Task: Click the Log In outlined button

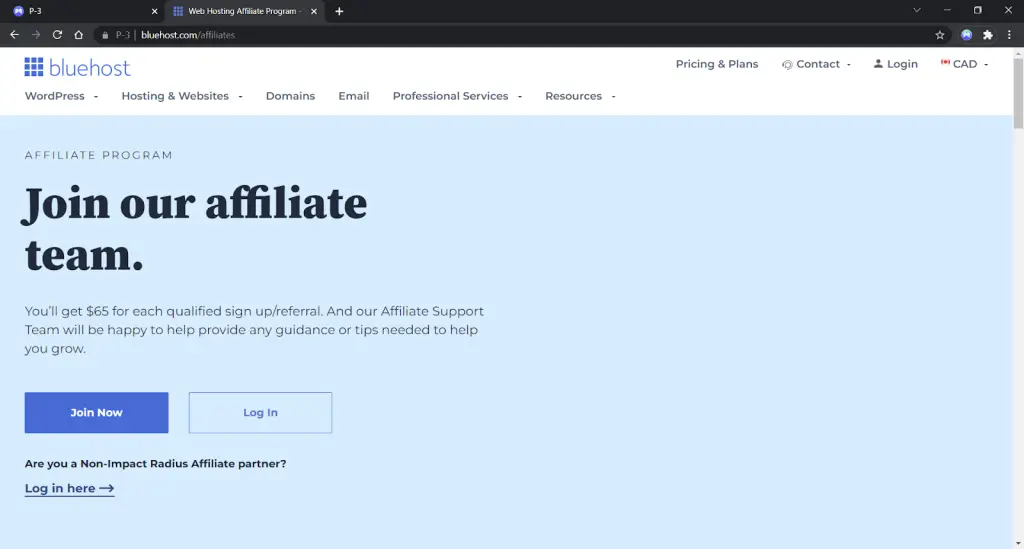Action: pyautogui.click(x=261, y=413)
